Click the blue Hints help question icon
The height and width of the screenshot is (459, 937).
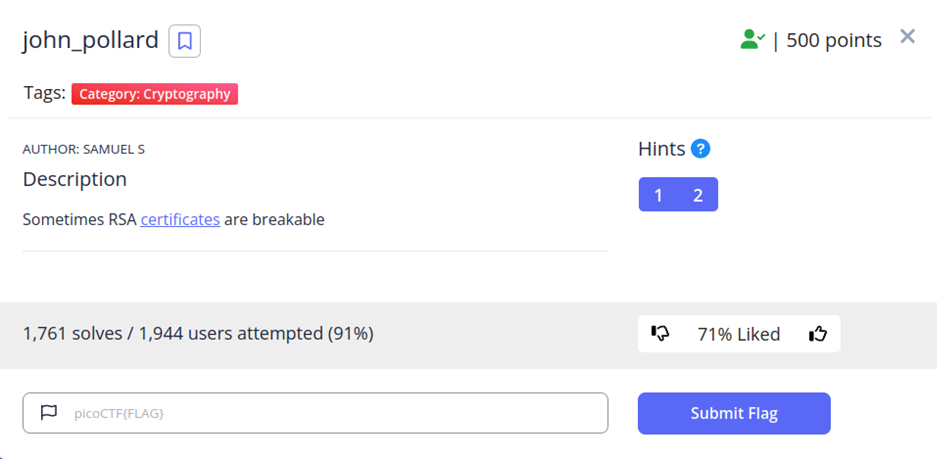point(700,149)
